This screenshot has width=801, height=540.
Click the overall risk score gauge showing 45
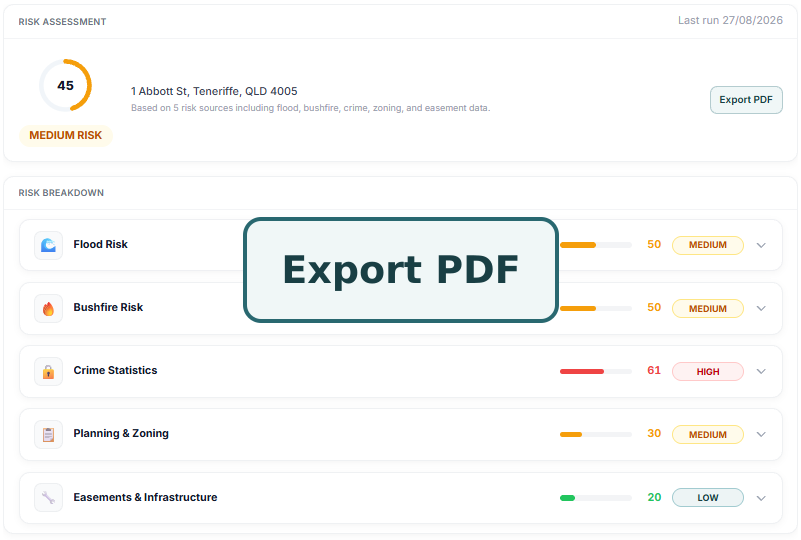point(65,85)
